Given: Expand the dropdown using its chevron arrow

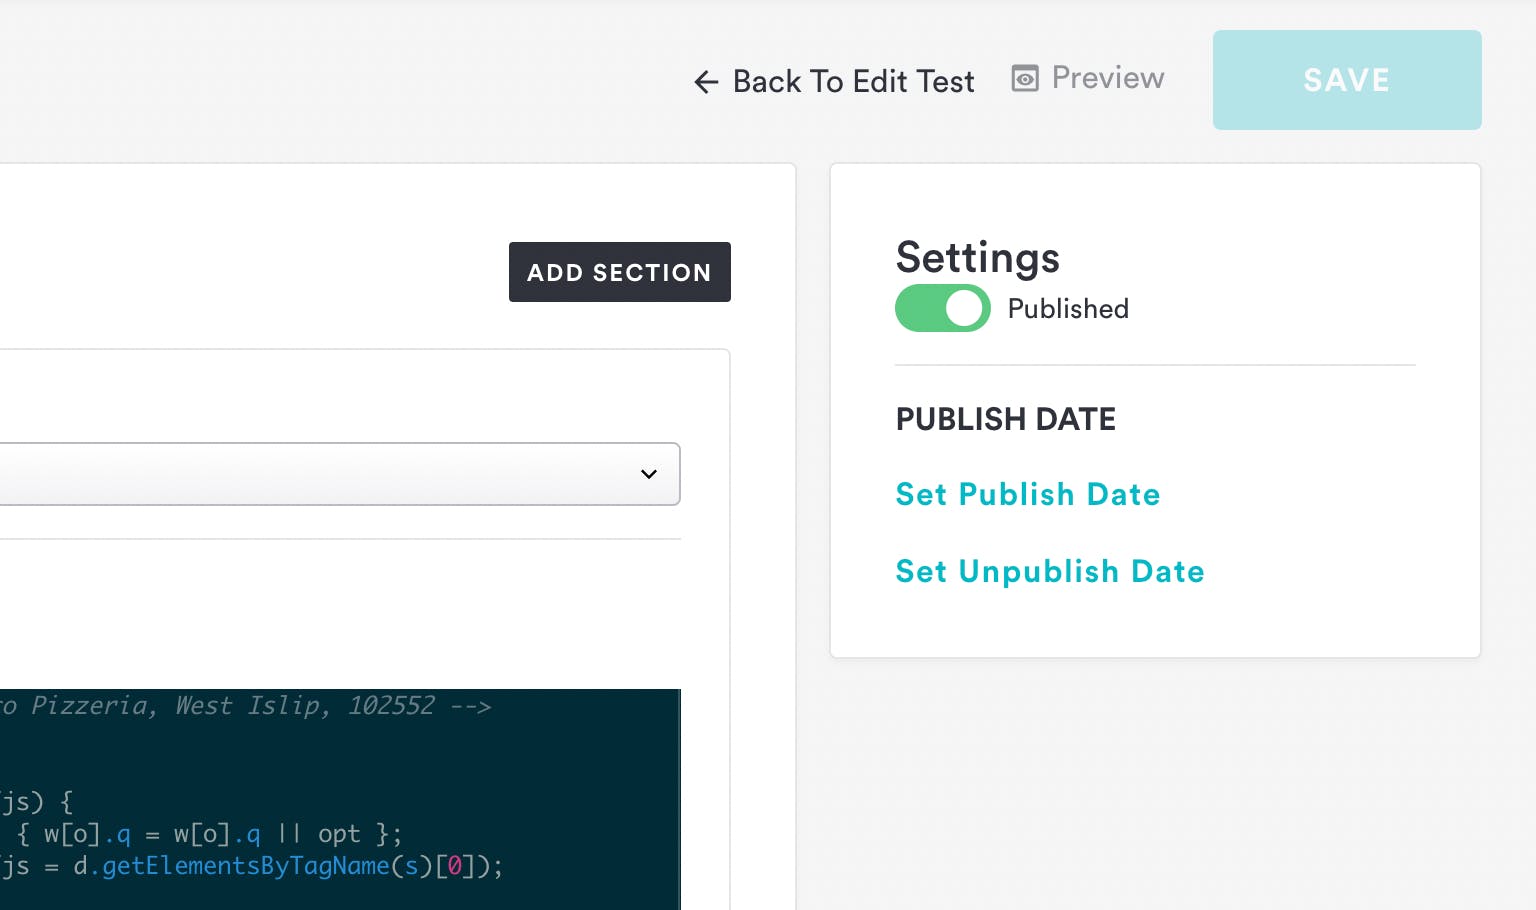Looking at the screenshot, I should coord(649,474).
